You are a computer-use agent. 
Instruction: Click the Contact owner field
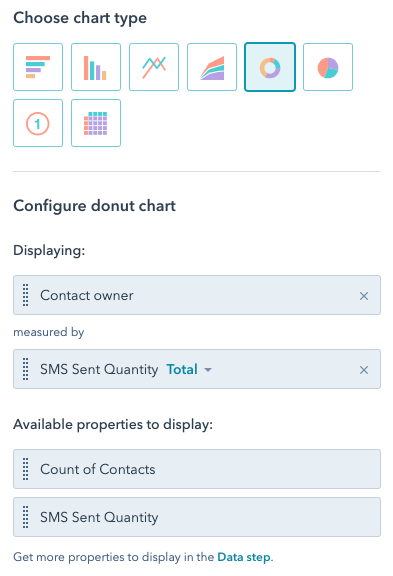tap(197, 295)
